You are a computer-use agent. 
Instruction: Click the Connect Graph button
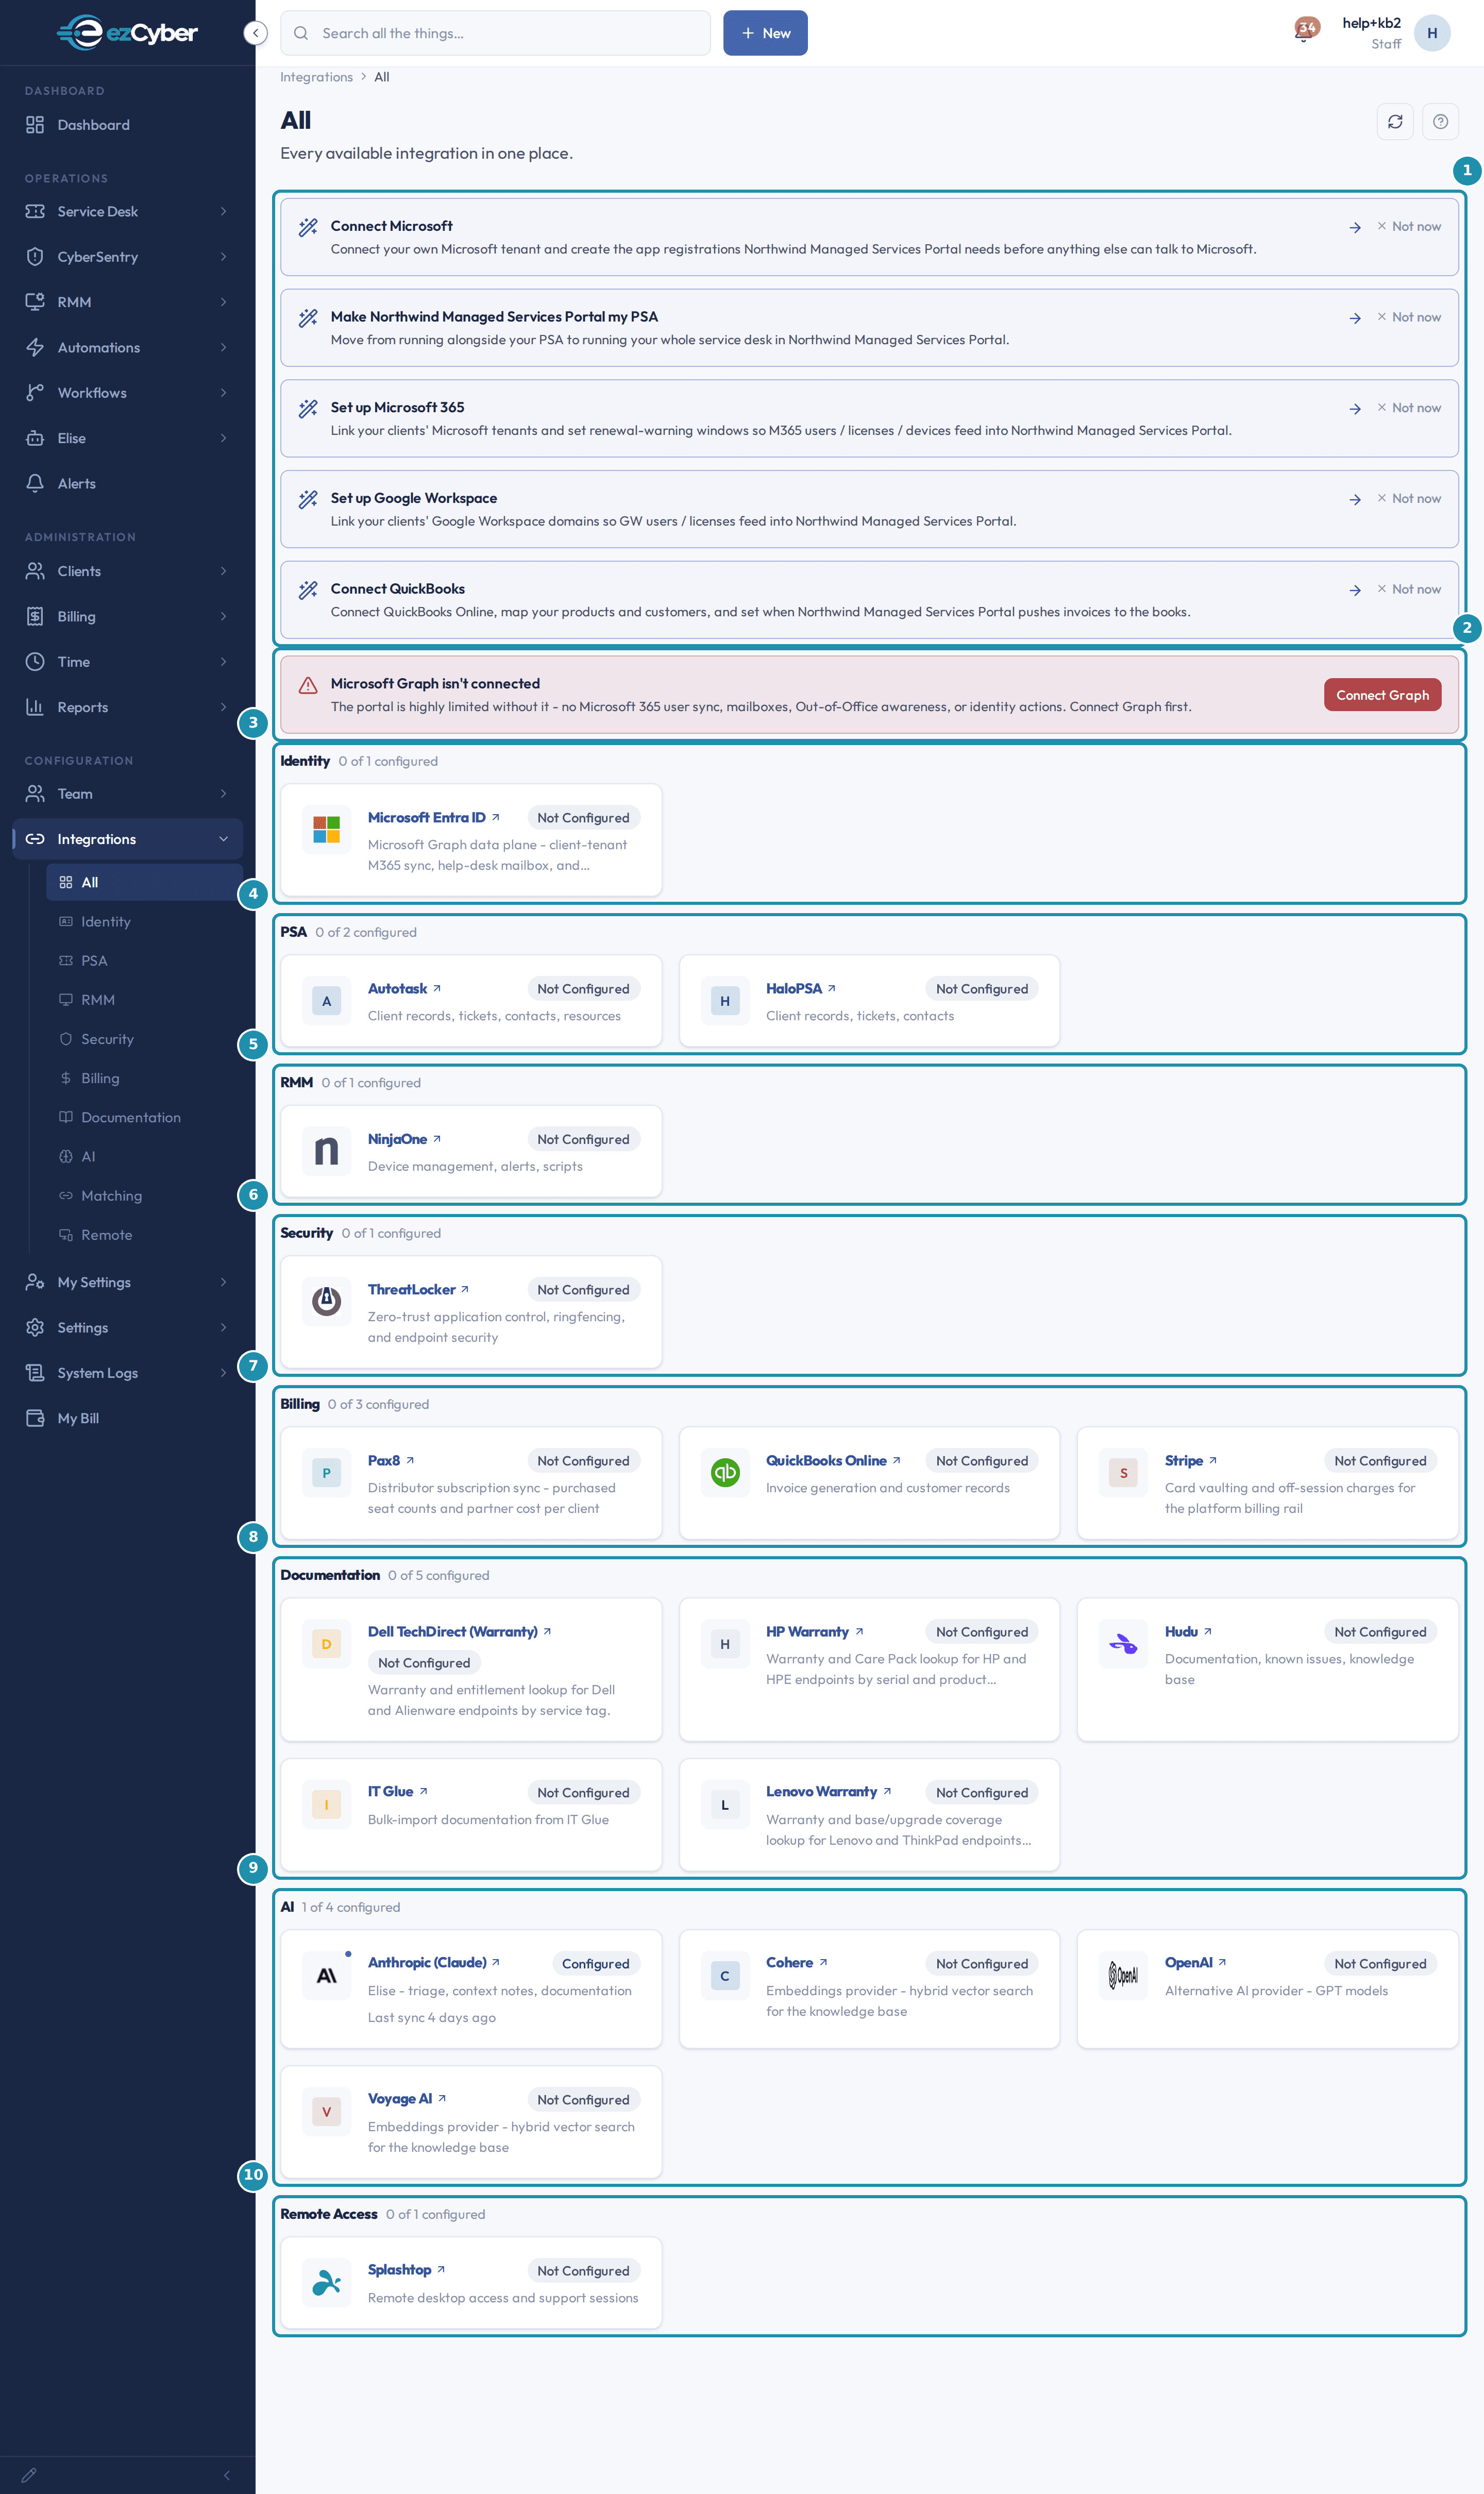[1382, 695]
